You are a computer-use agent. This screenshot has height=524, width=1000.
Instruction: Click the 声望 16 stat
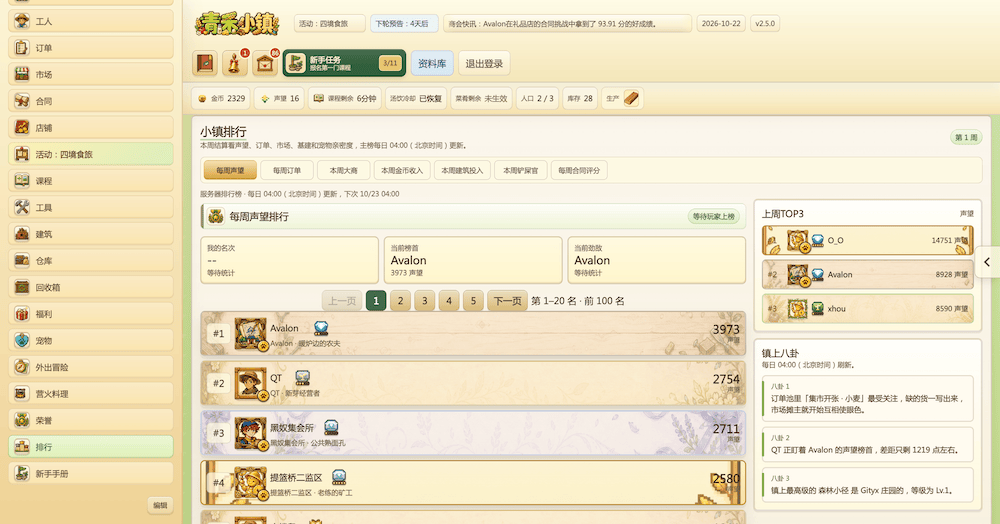point(280,98)
